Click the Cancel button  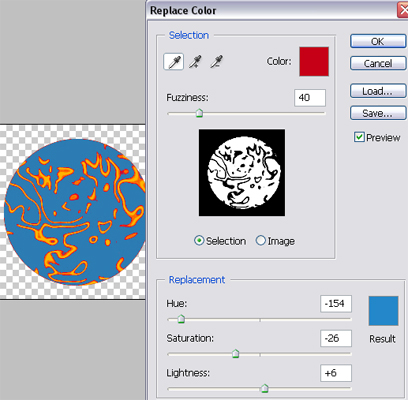pos(378,63)
